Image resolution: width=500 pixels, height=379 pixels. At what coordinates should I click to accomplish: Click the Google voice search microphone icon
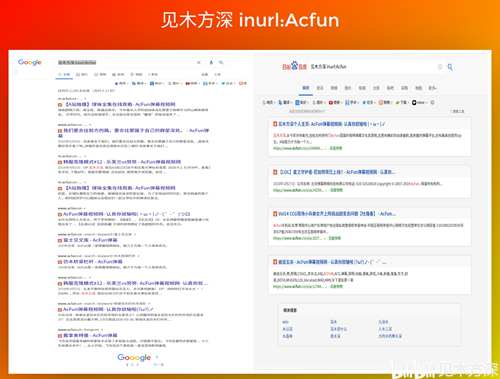pyautogui.click(x=211, y=62)
